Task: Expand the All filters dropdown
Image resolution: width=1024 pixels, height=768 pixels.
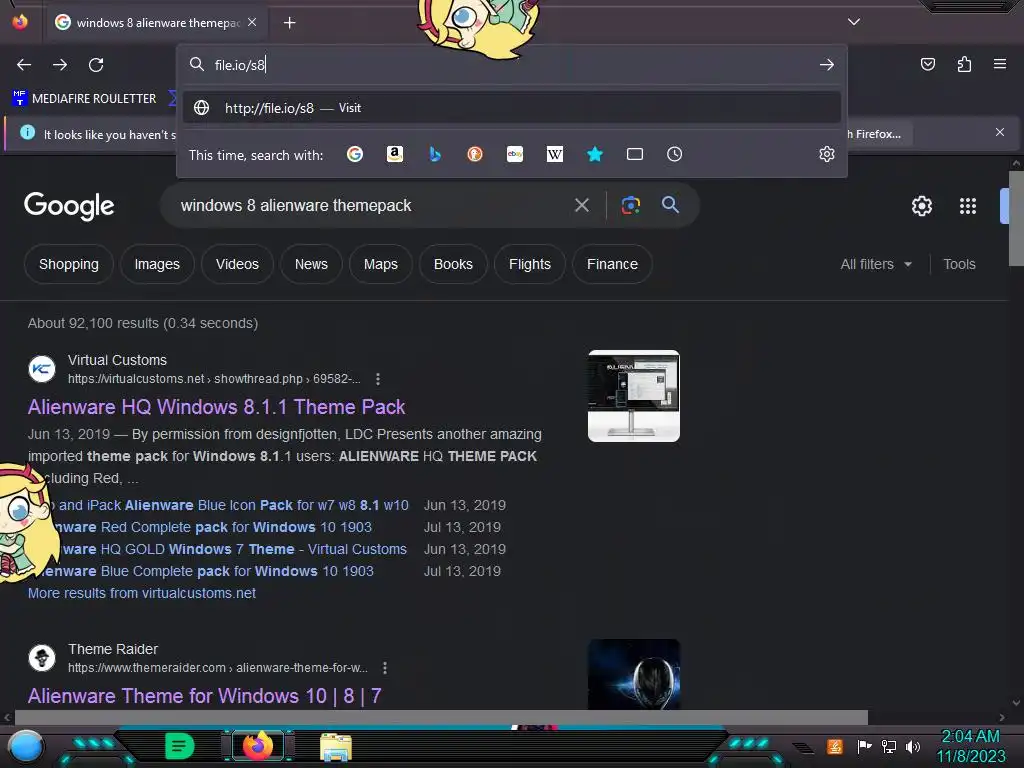Action: pyautogui.click(x=876, y=264)
